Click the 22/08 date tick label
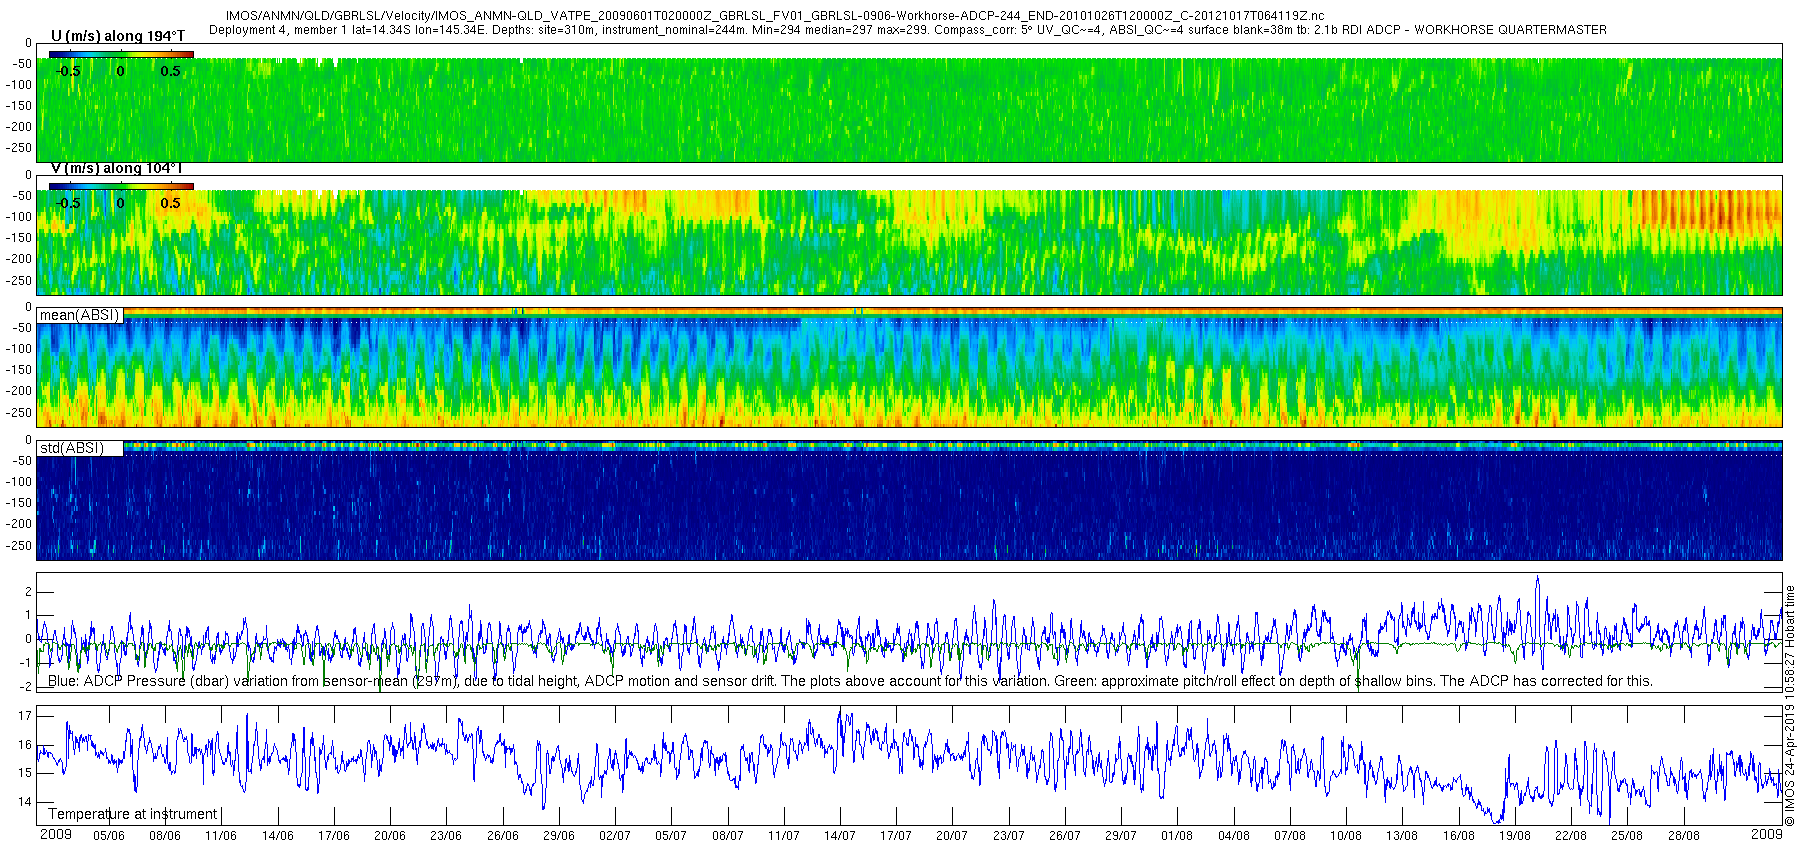Screen dimensions: 1800x850 click(x=1571, y=836)
